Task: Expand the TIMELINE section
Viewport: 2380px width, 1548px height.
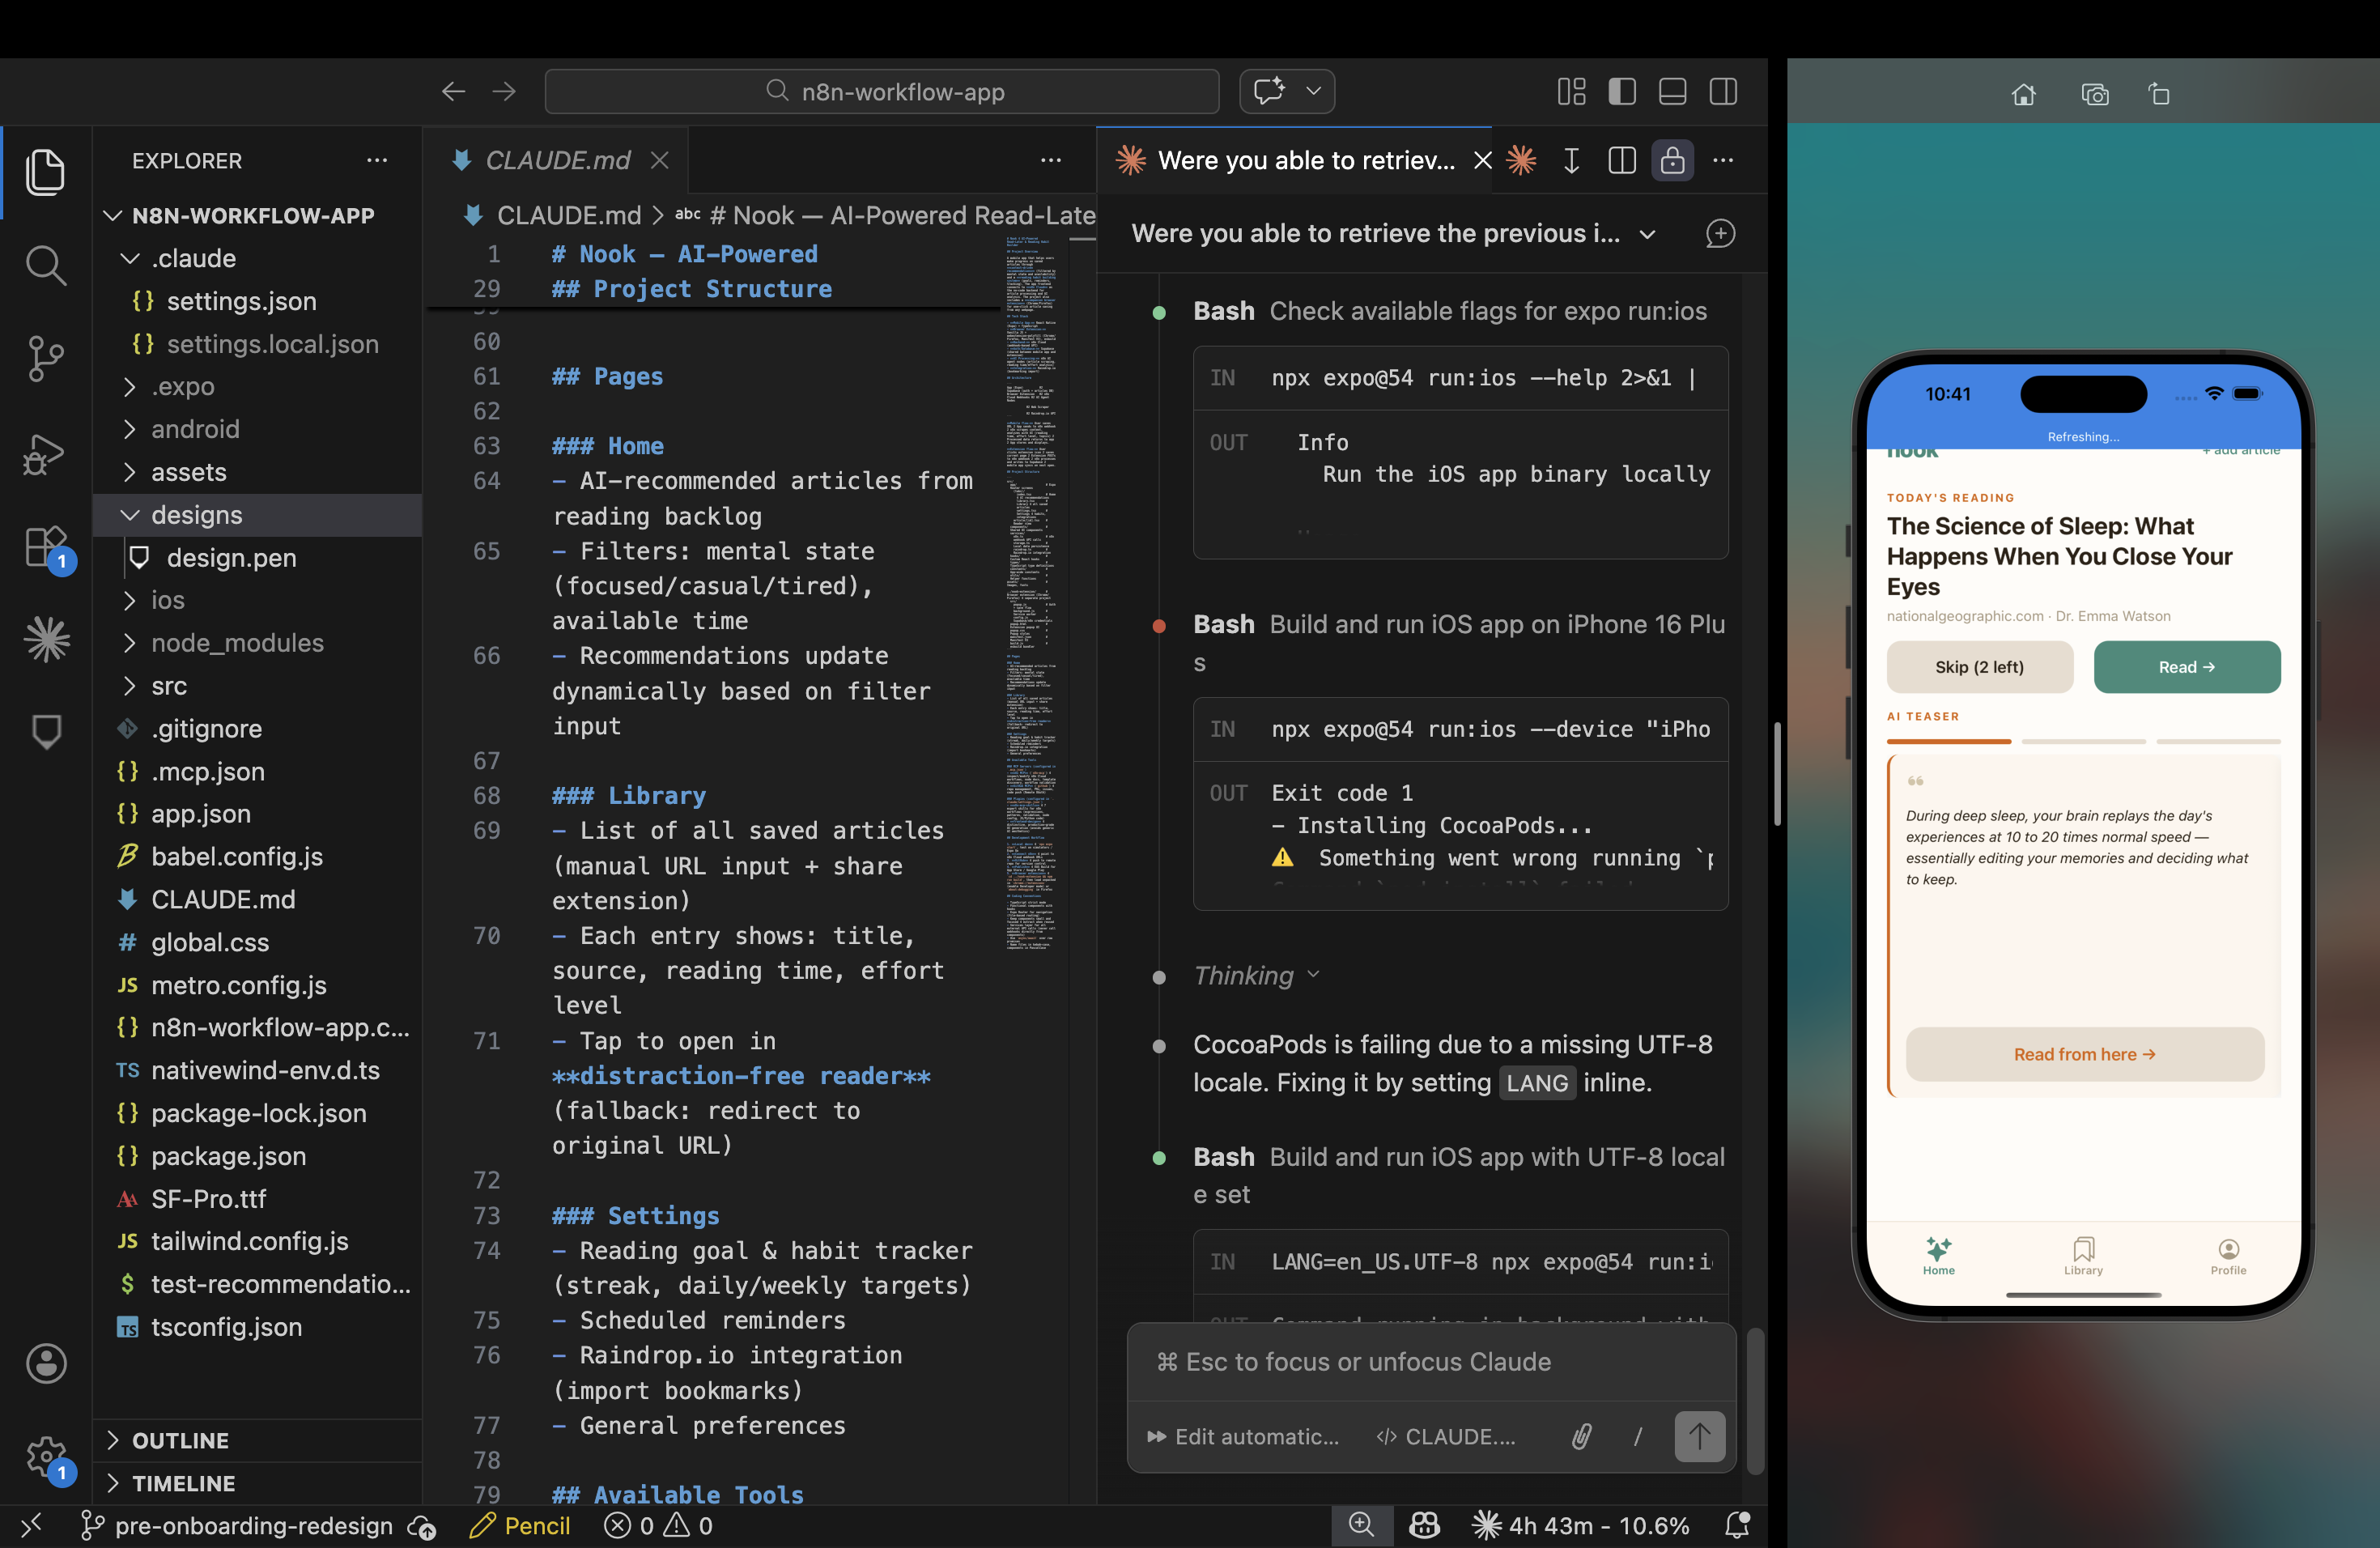Action: 258,1483
